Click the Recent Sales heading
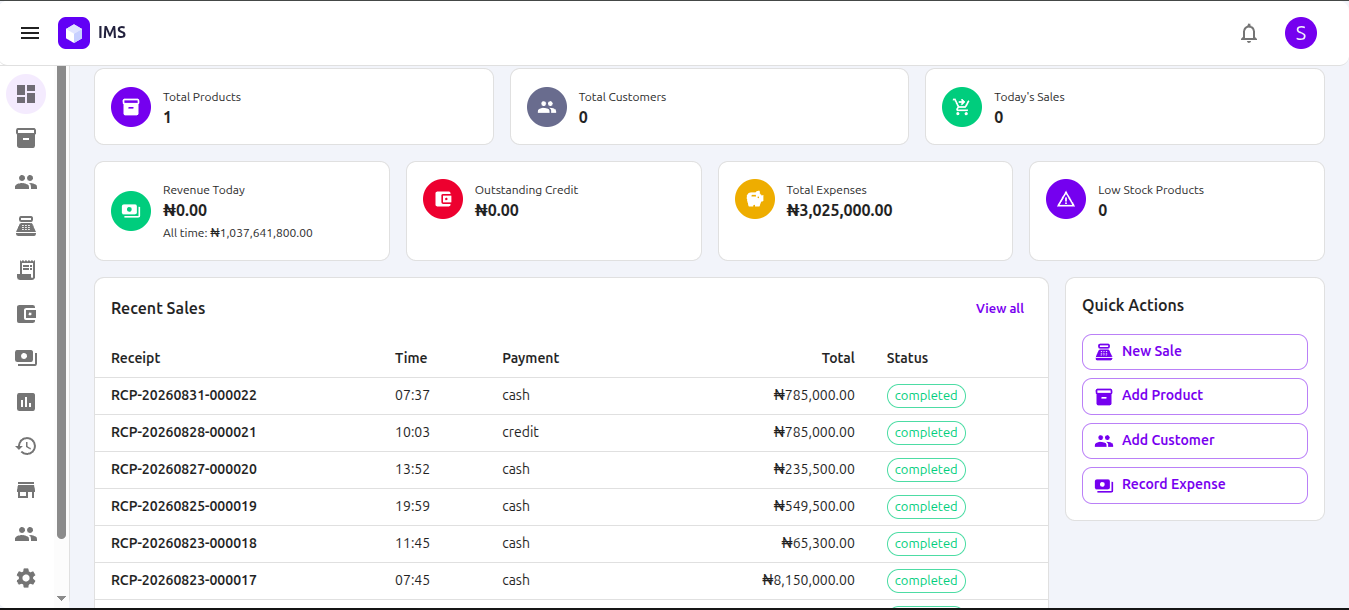Viewport: 1349px width, 610px height. coord(158,309)
